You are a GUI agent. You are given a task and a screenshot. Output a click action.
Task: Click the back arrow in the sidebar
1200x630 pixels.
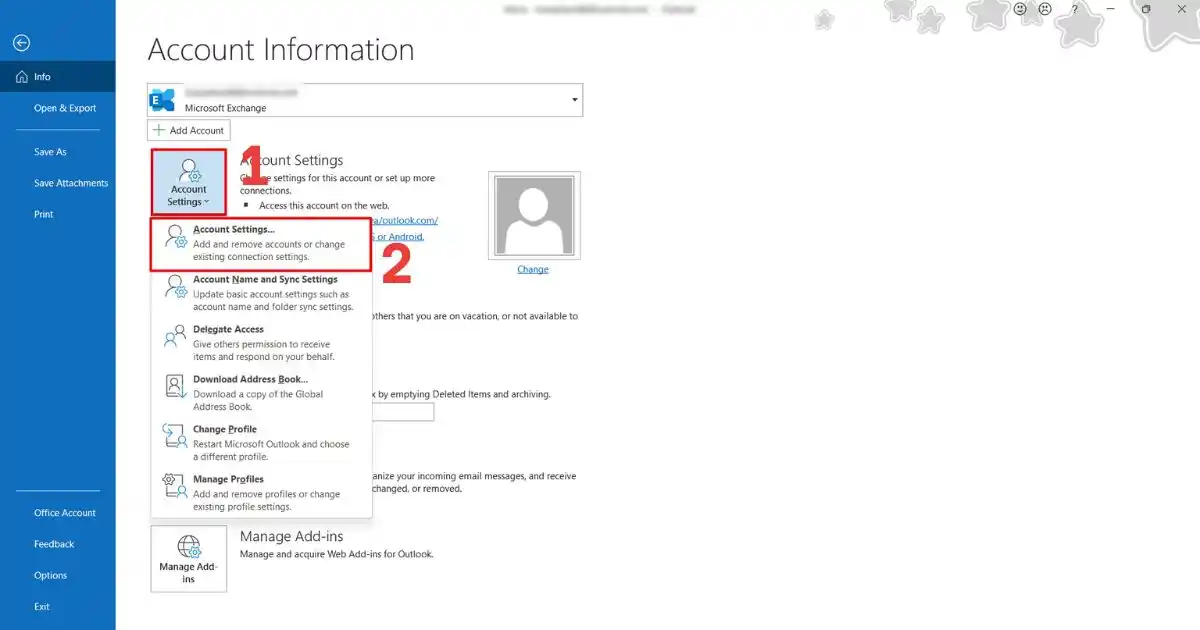point(21,43)
